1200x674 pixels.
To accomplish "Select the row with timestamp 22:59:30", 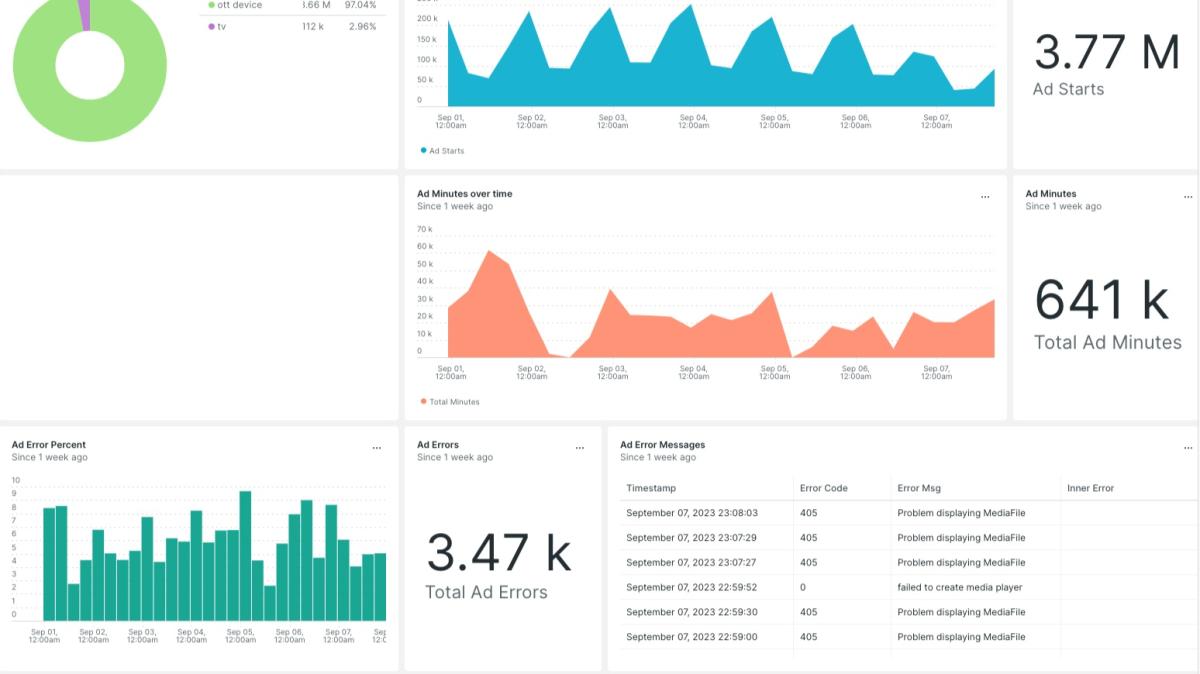I will point(692,612).
